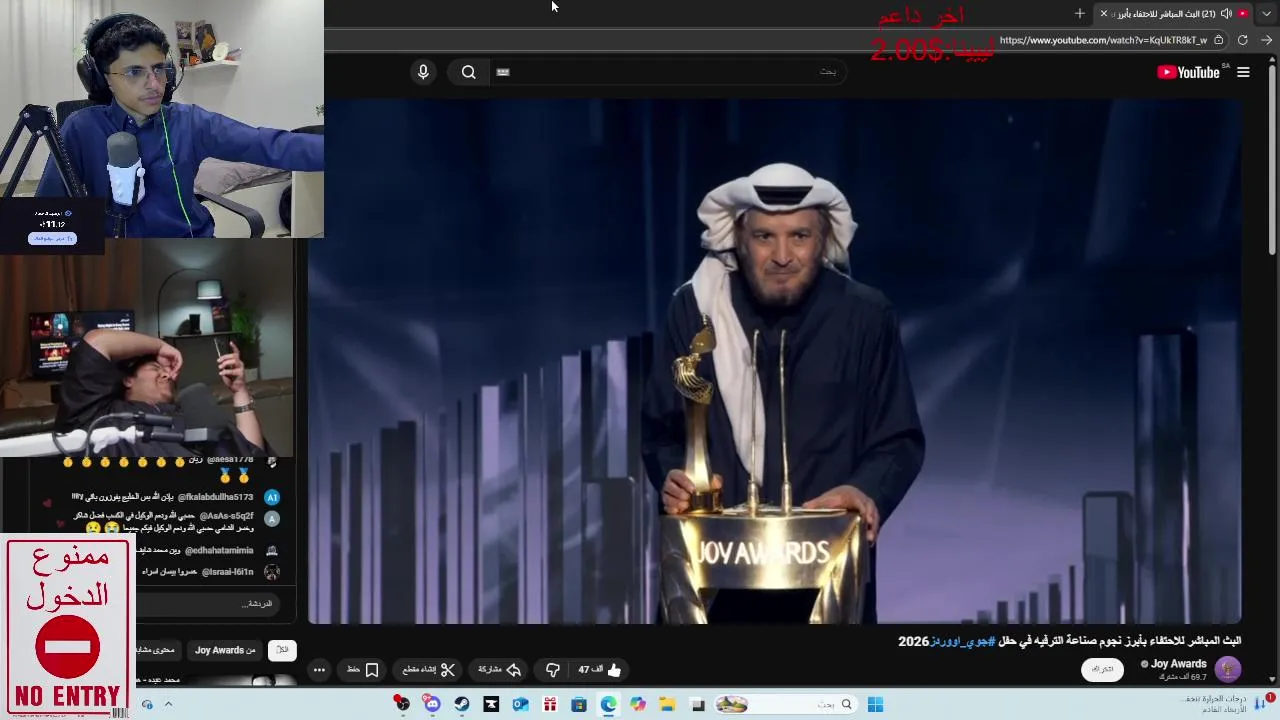Viewport: 1280px width, 720px height.
Task: Open the Joy Awards channel avatar
Action: click(1228, 669)
